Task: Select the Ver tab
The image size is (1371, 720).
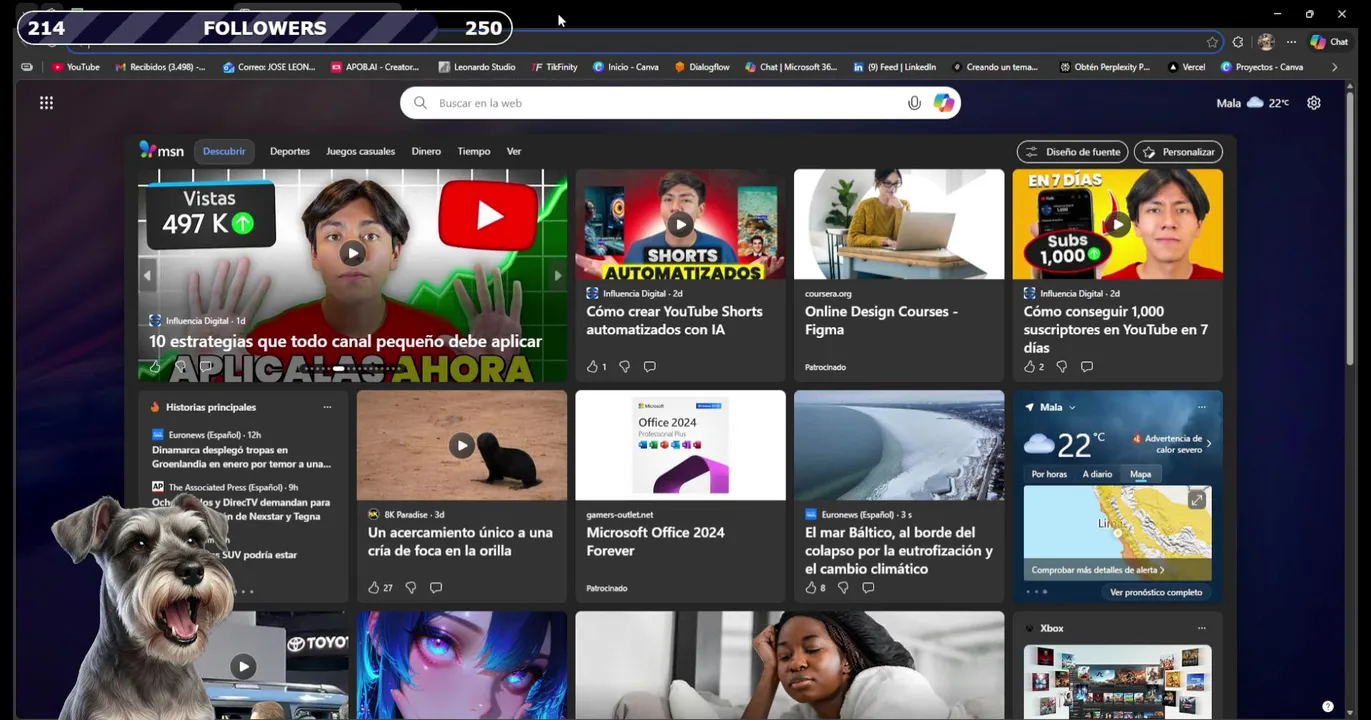Action: pyautogui.click(x=514, y=151)
